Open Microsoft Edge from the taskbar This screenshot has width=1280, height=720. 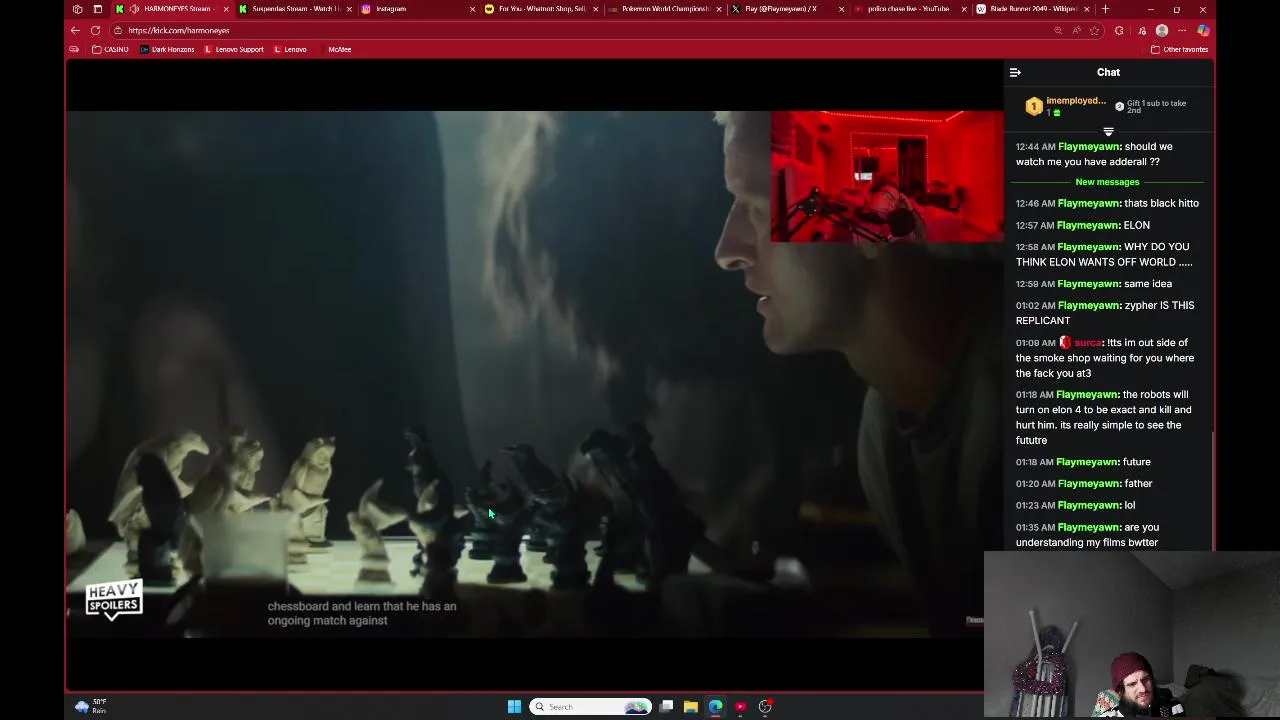[x=716, y=707]
